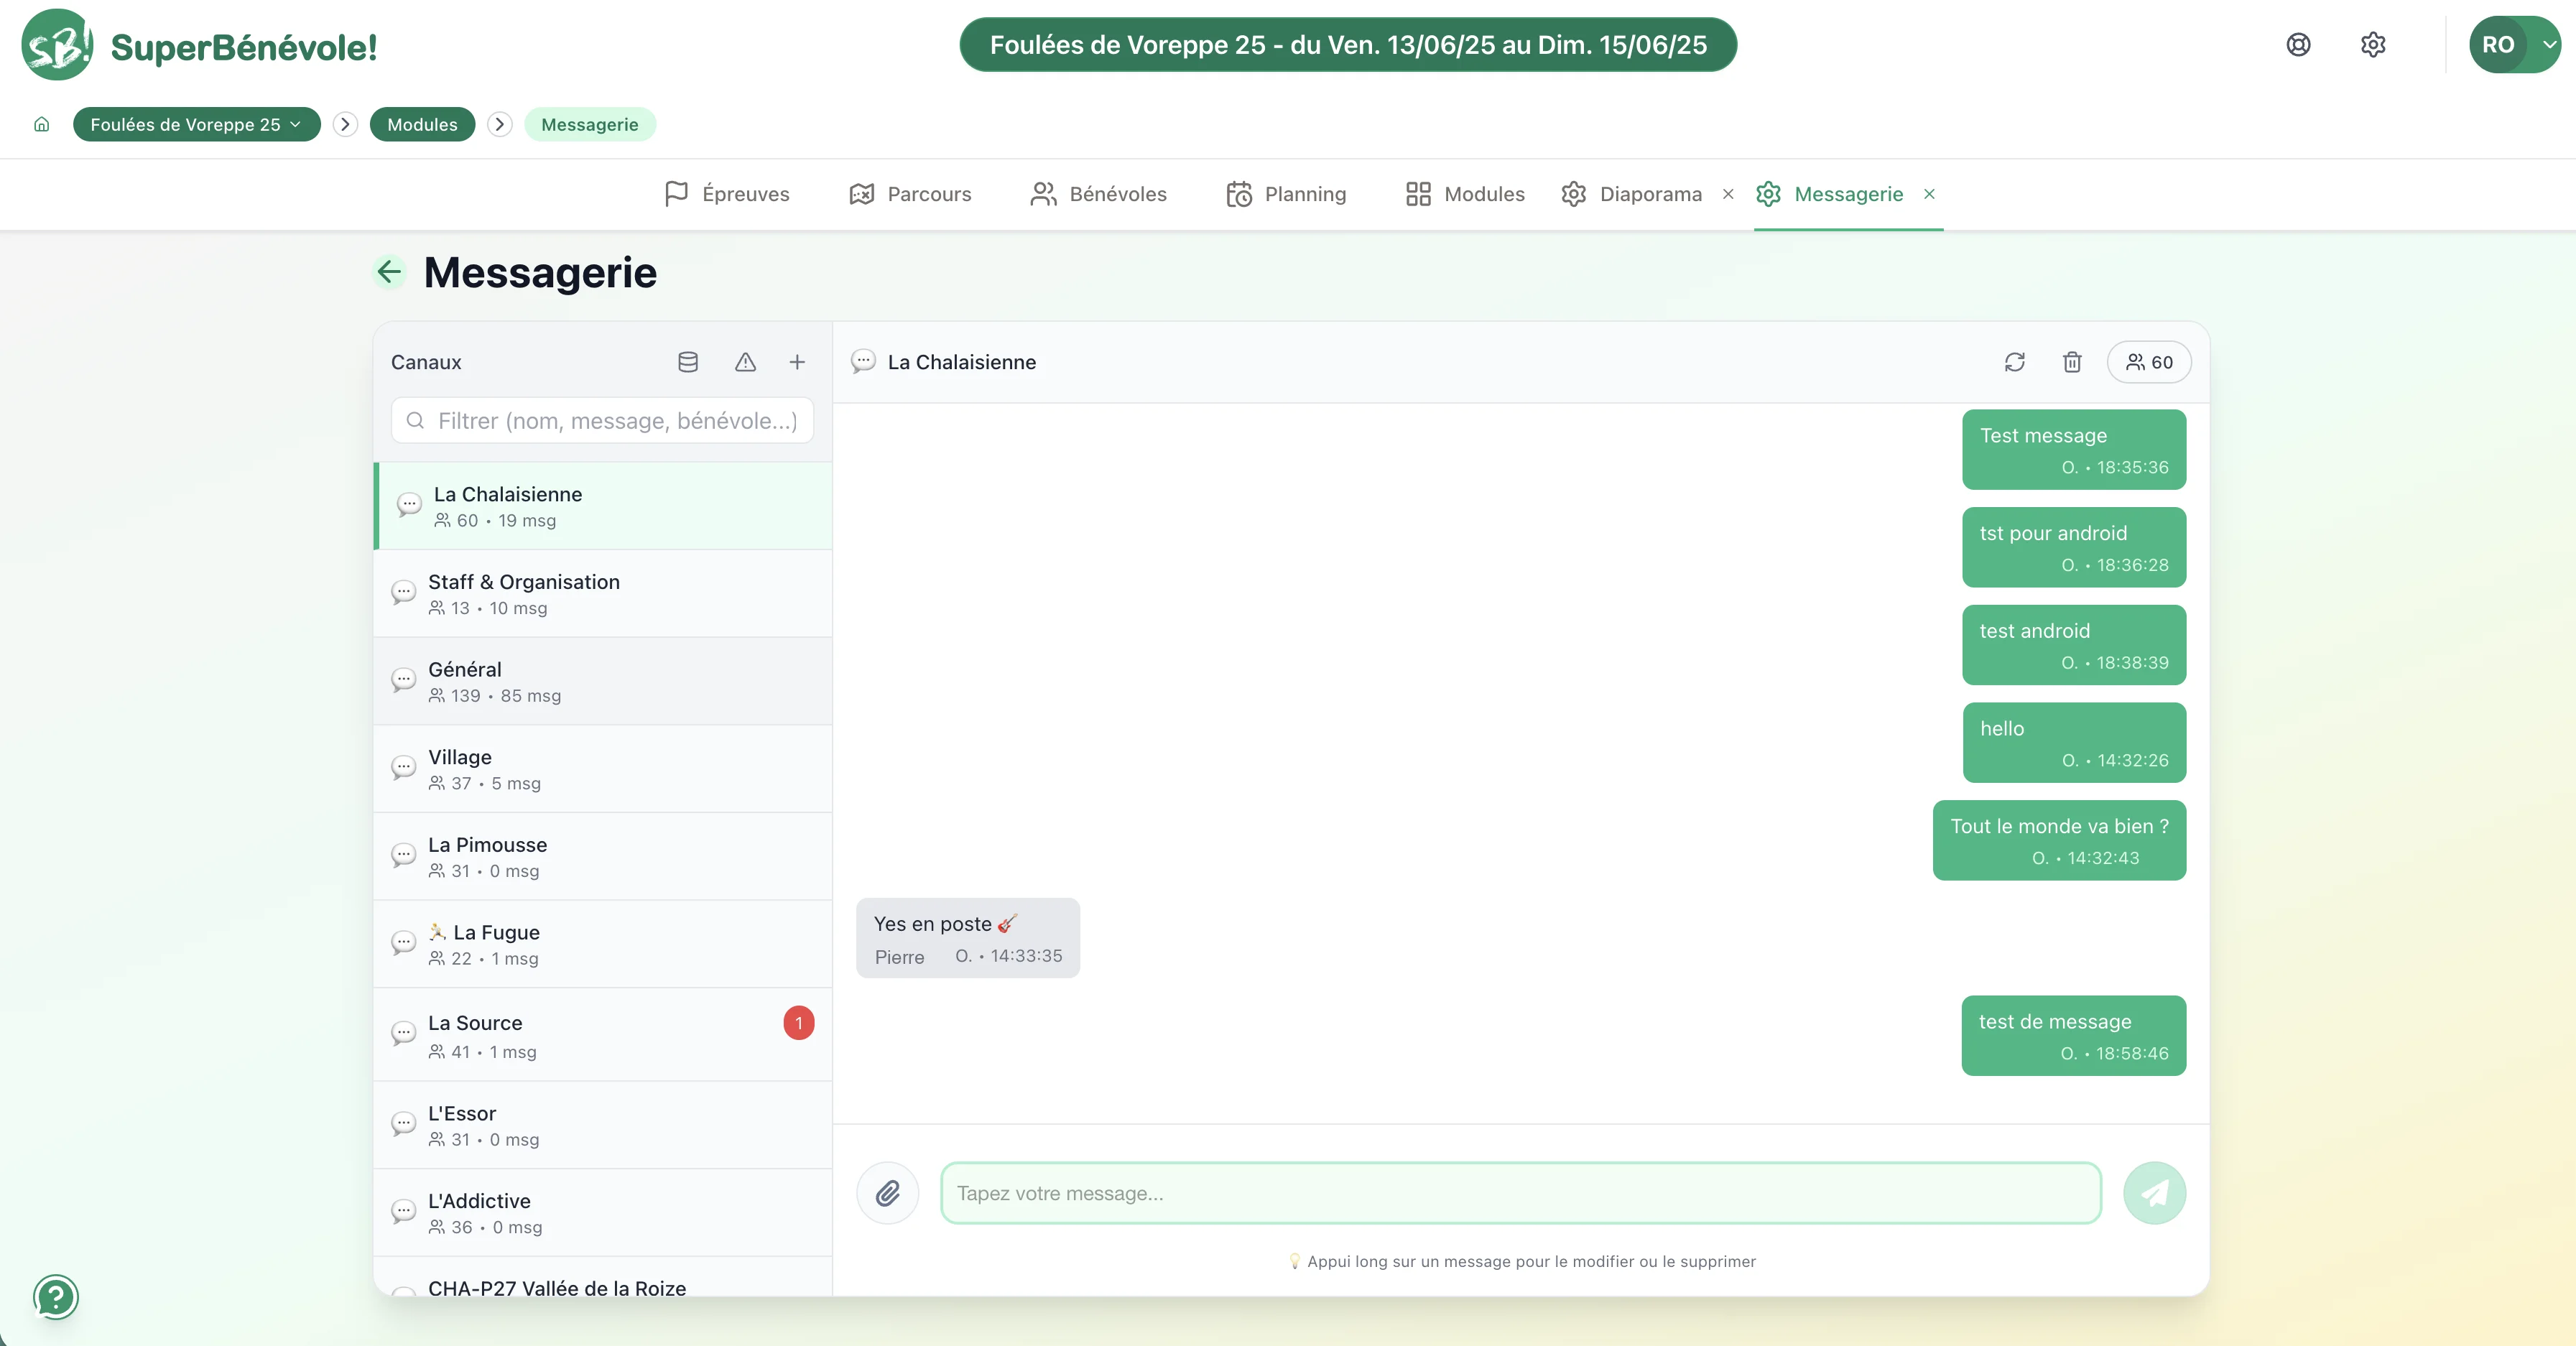Open the La Pimousse channel
2576x1346 pixels.
pyautogui.click(x=603, y=857)
